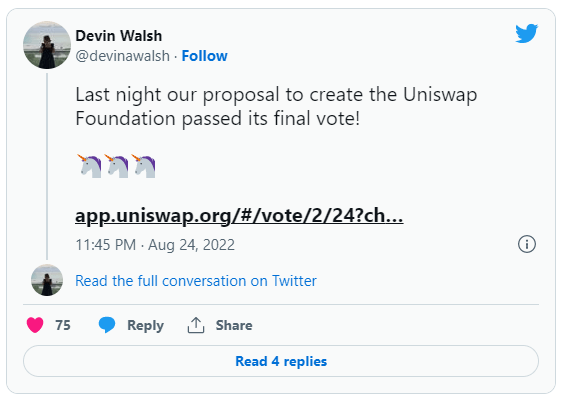The width and height of the screenshot is (562, 402).
Task: Open the tweet info circle icon
Action: 527,244
